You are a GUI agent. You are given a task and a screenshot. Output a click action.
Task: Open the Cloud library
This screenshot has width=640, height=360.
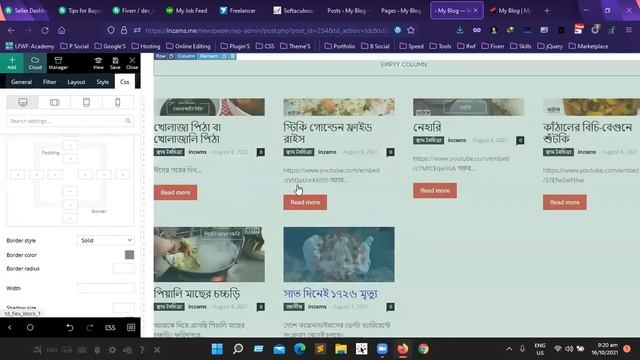coord(35,63)
